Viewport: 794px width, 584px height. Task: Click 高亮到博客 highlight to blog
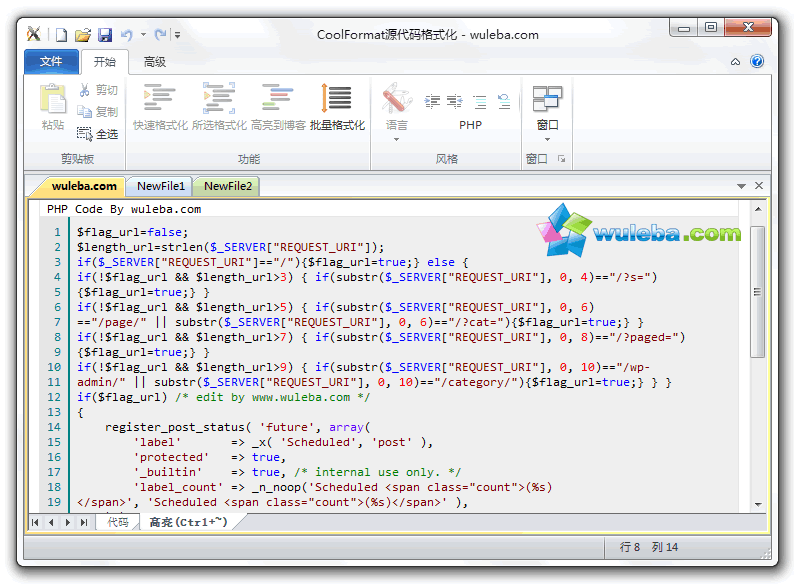(278, 106)
